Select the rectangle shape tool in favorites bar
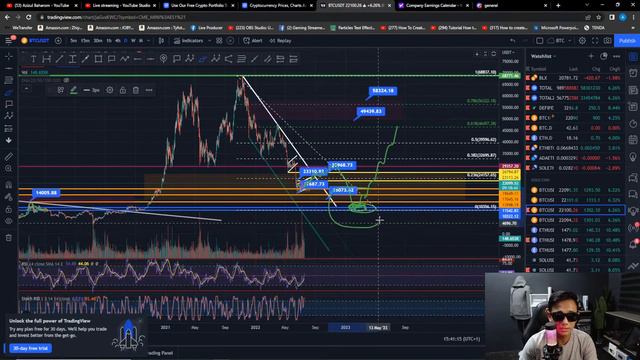This screenshot has height=360, width=640. click(98, 59)
